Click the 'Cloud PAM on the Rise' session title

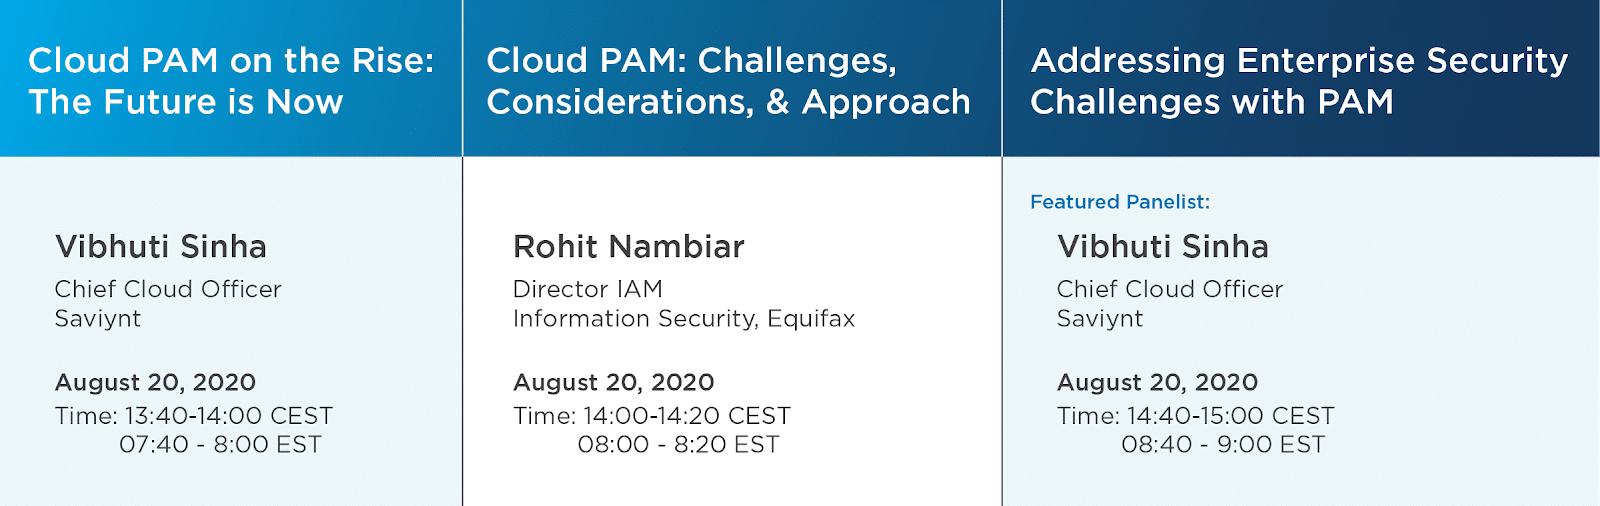tap(231, 81)
